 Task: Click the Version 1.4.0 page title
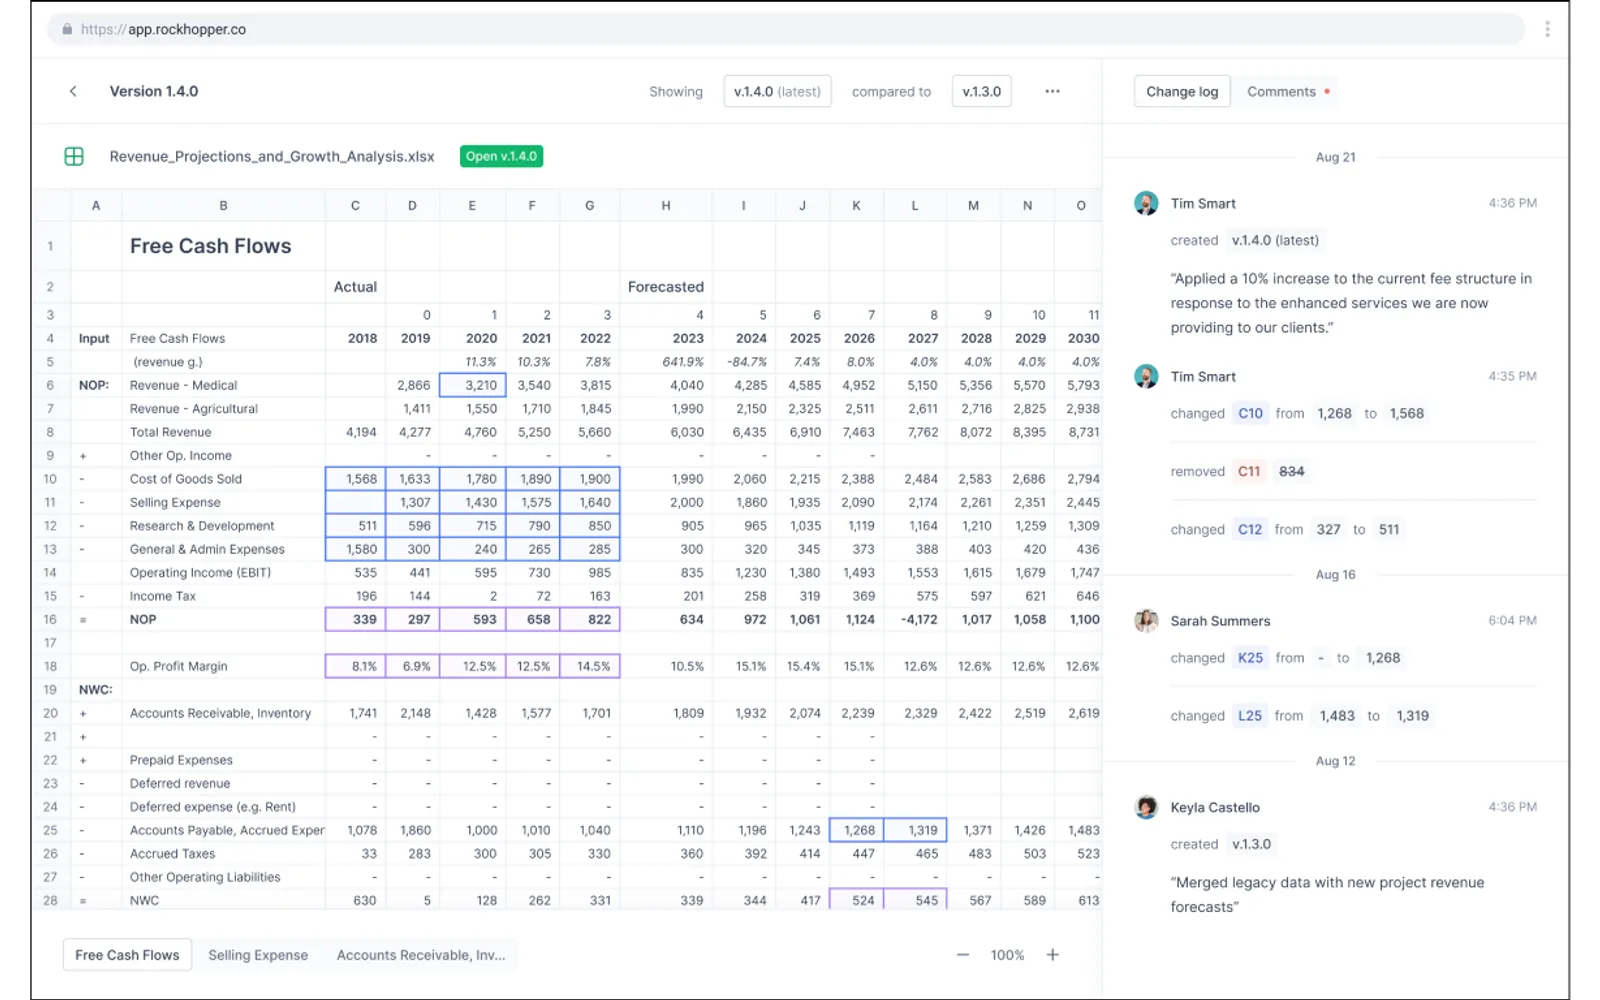154,91
